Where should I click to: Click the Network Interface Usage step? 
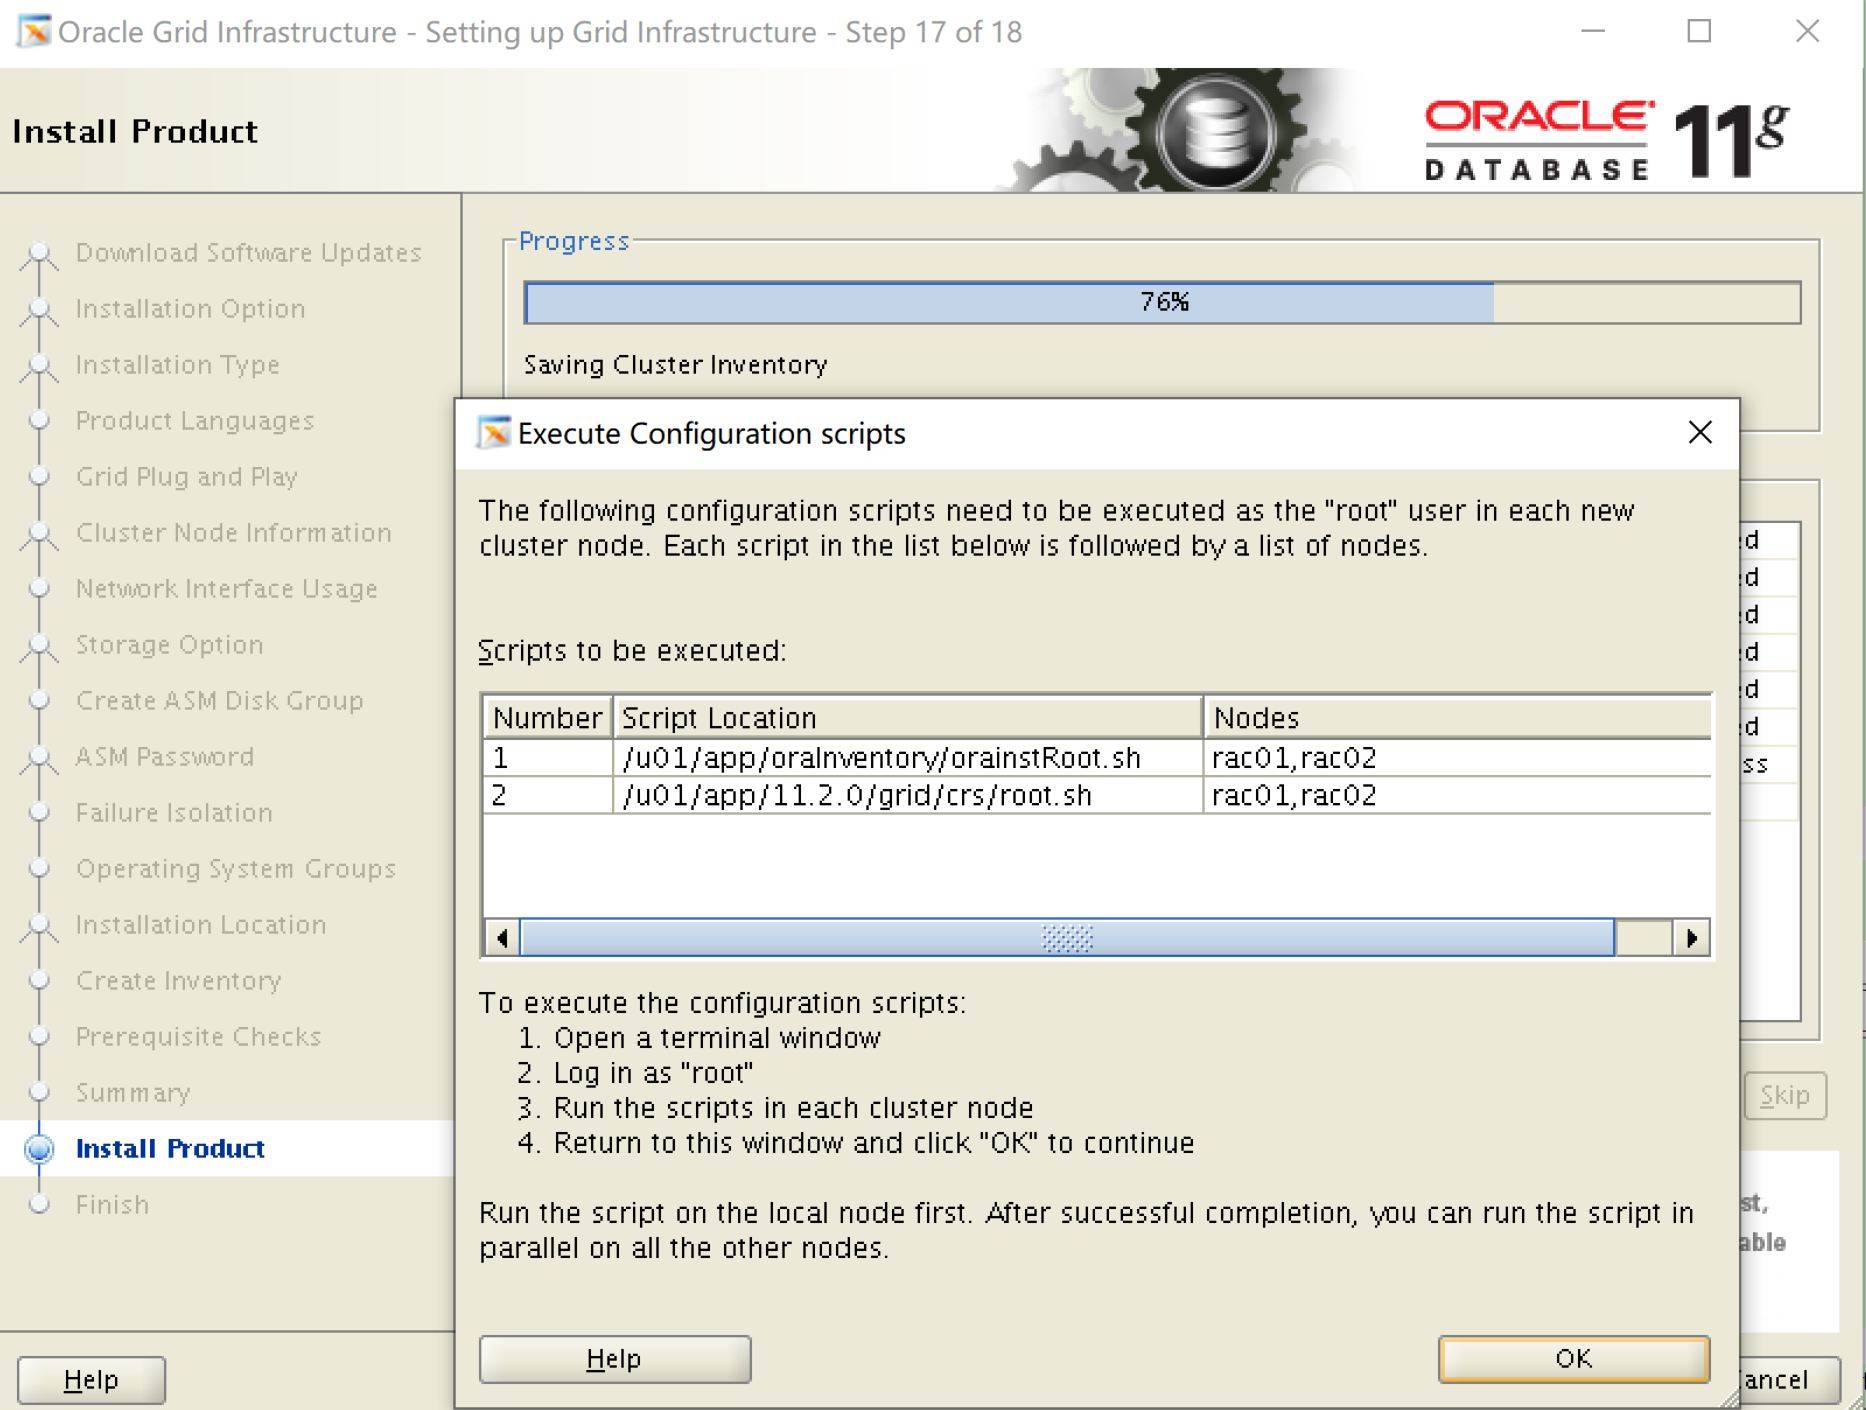click(226, 589)
